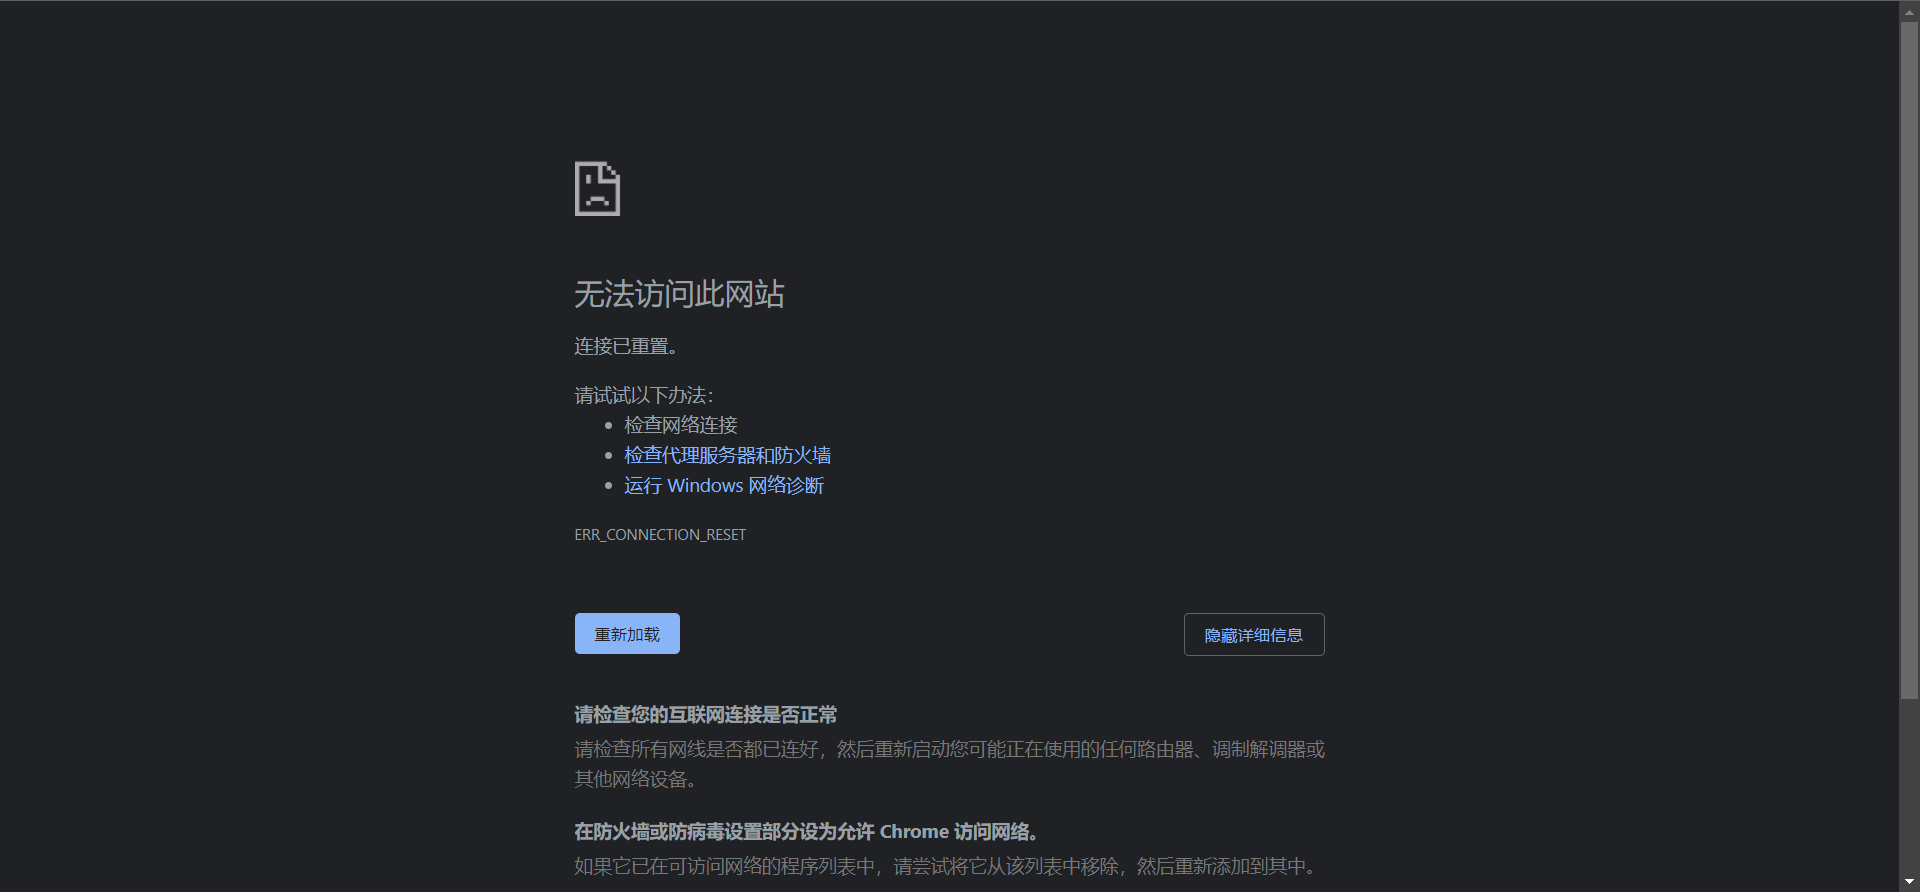This screenshot has width=1920, height=892.
Task: Click the heading mentioning Chrome 访问网络
Action: 806,832
